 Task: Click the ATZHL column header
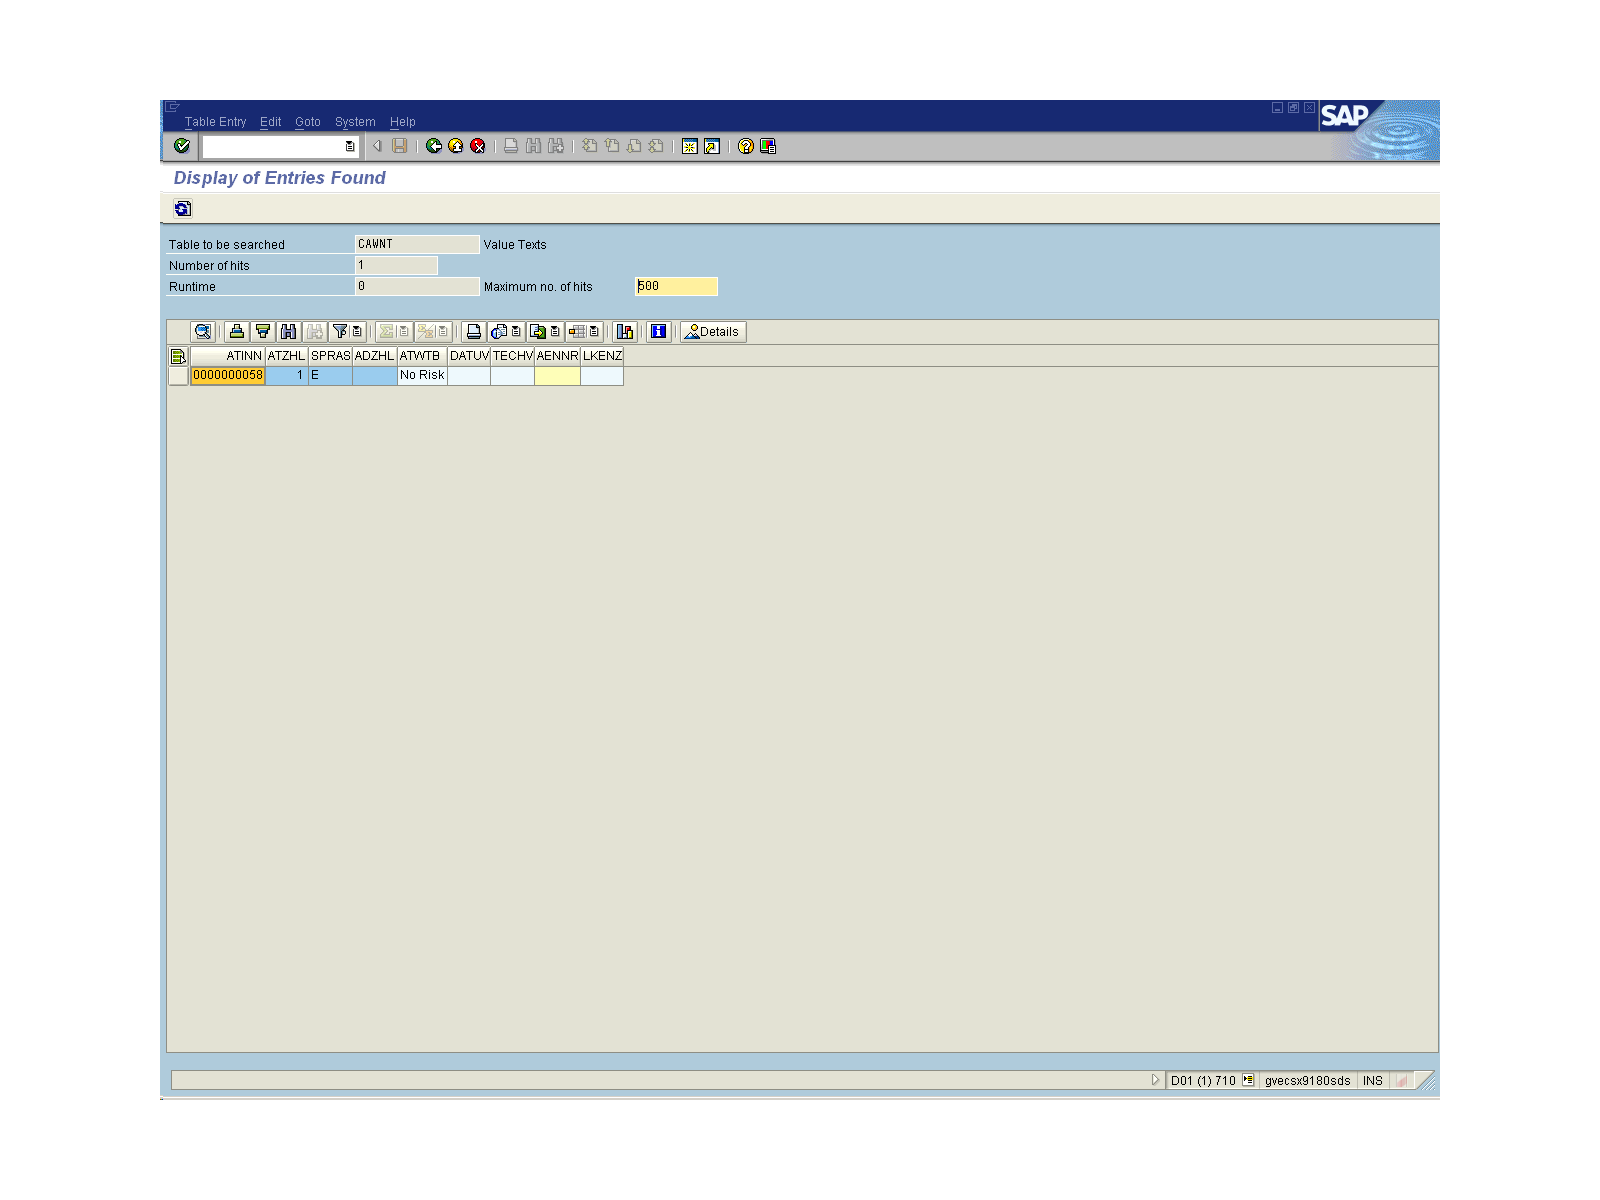coord(286,356)
